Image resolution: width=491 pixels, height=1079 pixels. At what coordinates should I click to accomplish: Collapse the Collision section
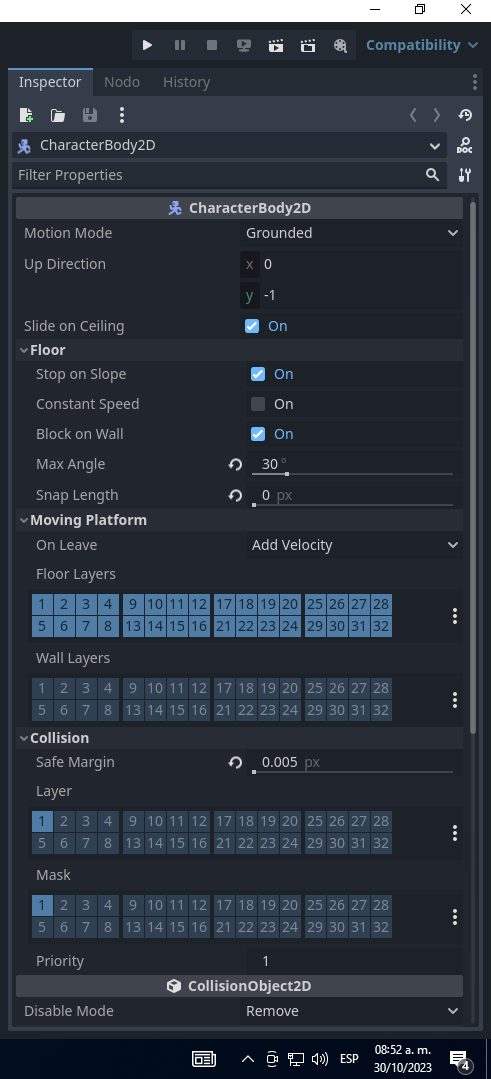tap(239, 738)
